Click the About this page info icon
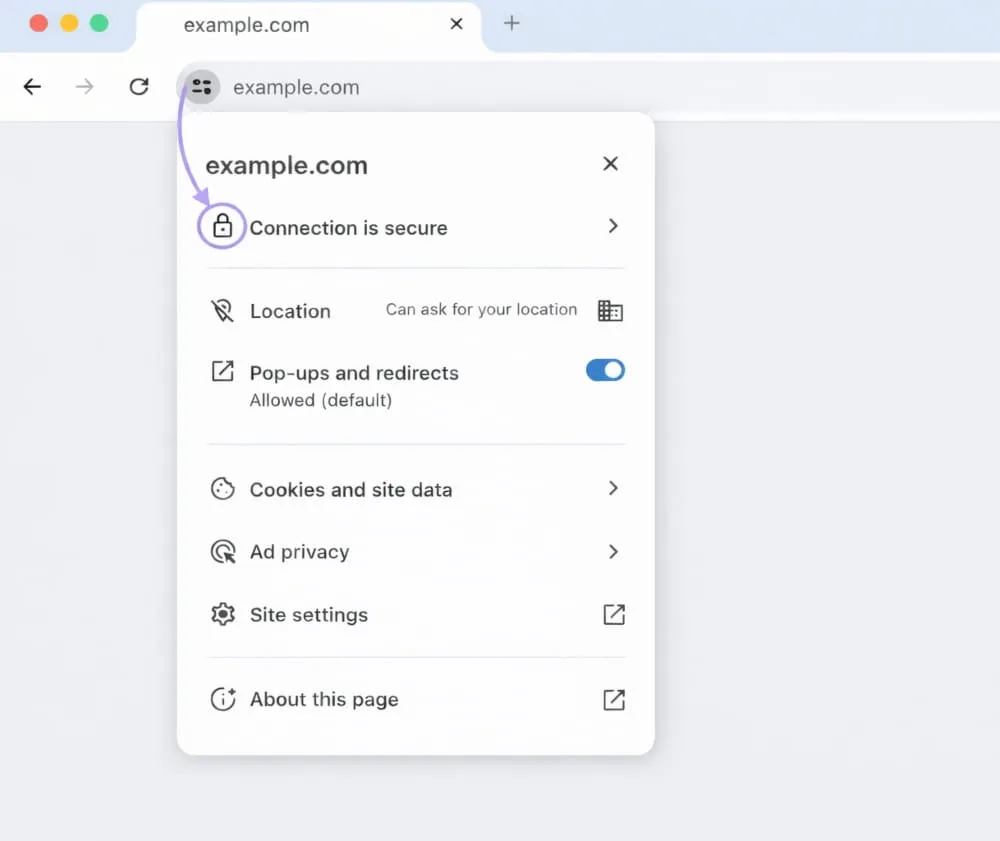Image resolution: width=1000 pixels, height=841 pixels. click(223, 699)
